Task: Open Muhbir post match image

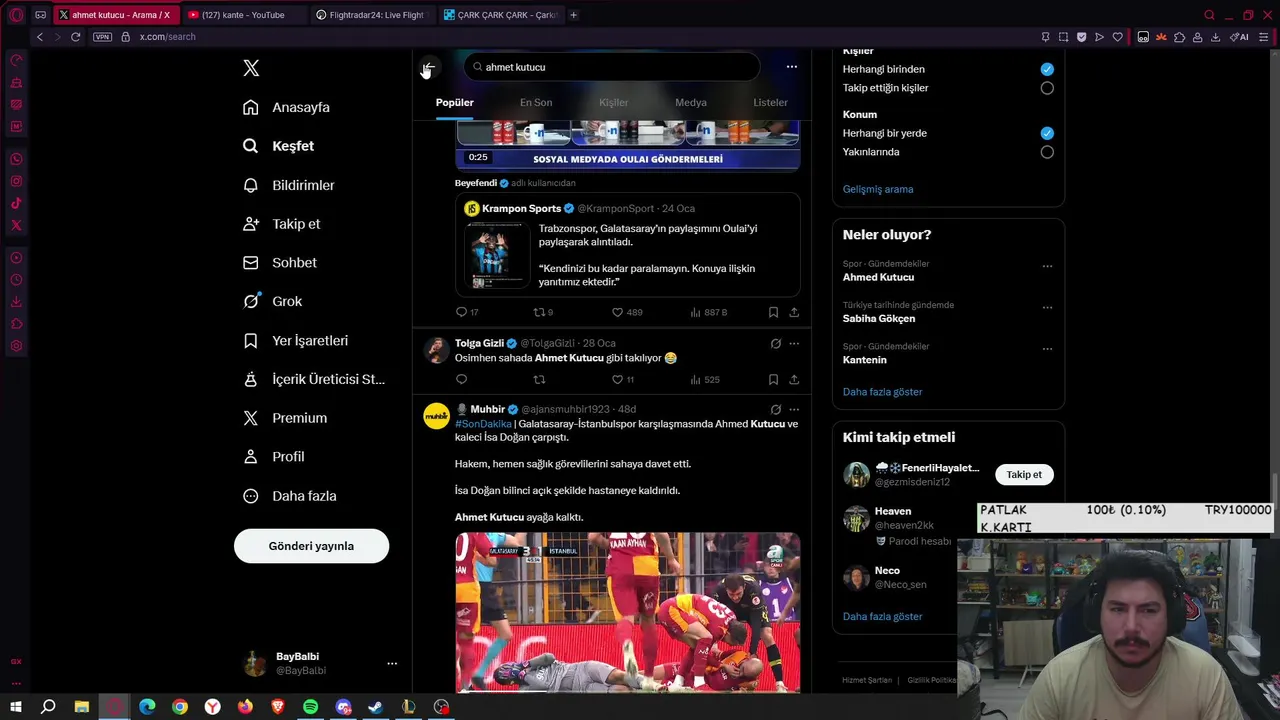Action: 628,612
